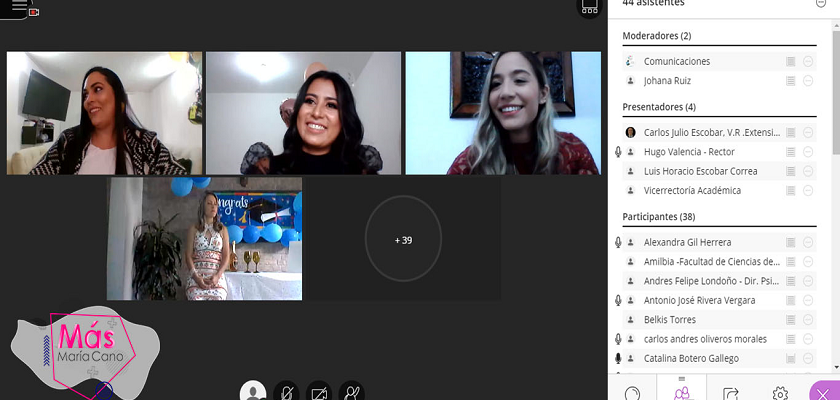This screenshot has height=400, width=840.
Task: Open the My Settings gear icon
Action: (x=780, y=392)
